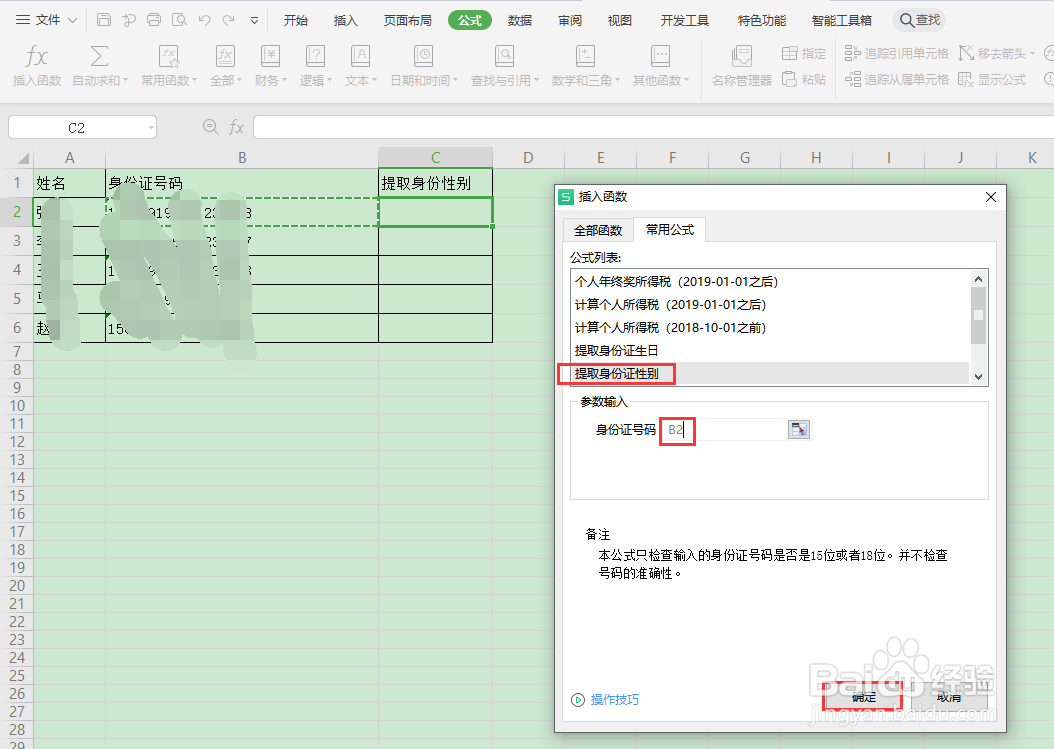
Task: Switch to the 数据 Data tab
Action: (520, 20)
